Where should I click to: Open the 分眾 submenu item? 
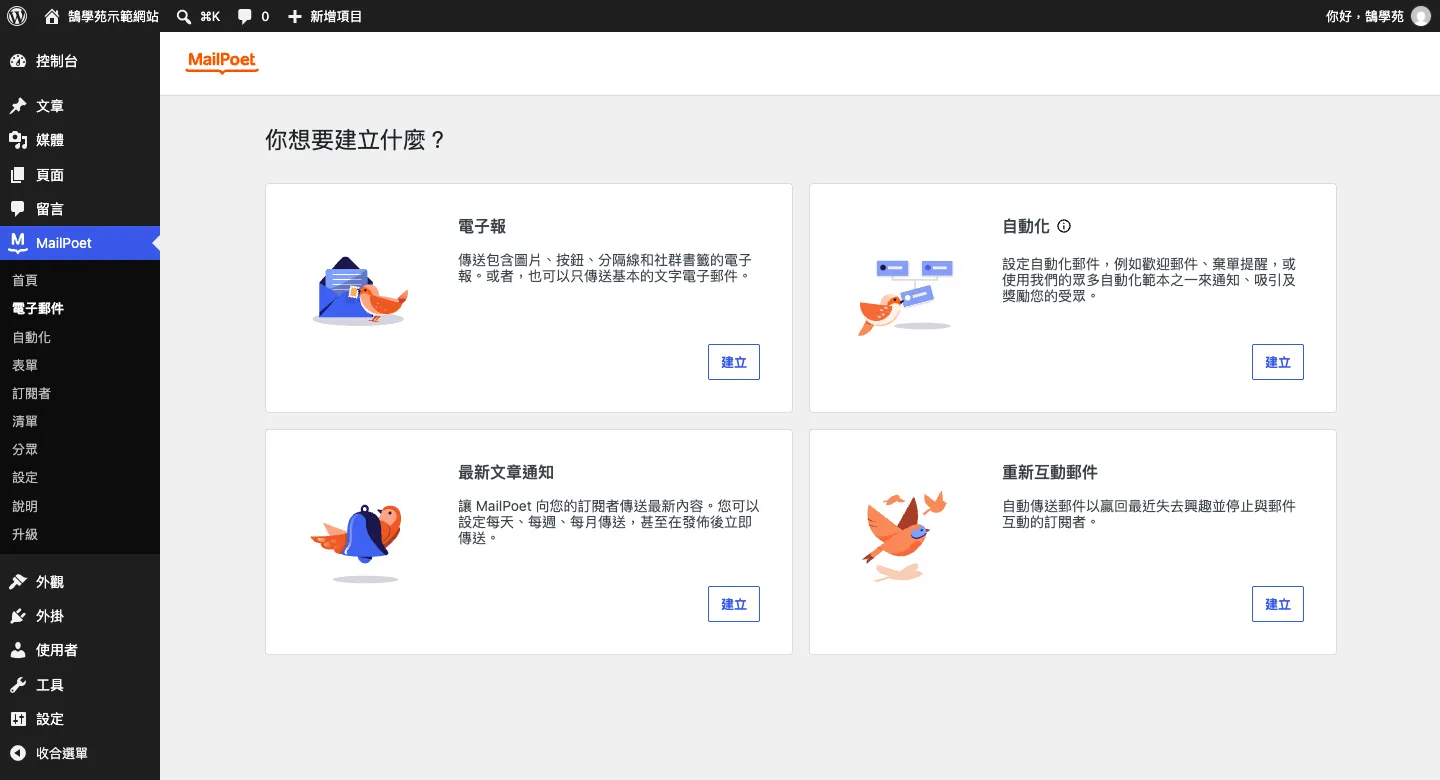(x=25, y=449)
